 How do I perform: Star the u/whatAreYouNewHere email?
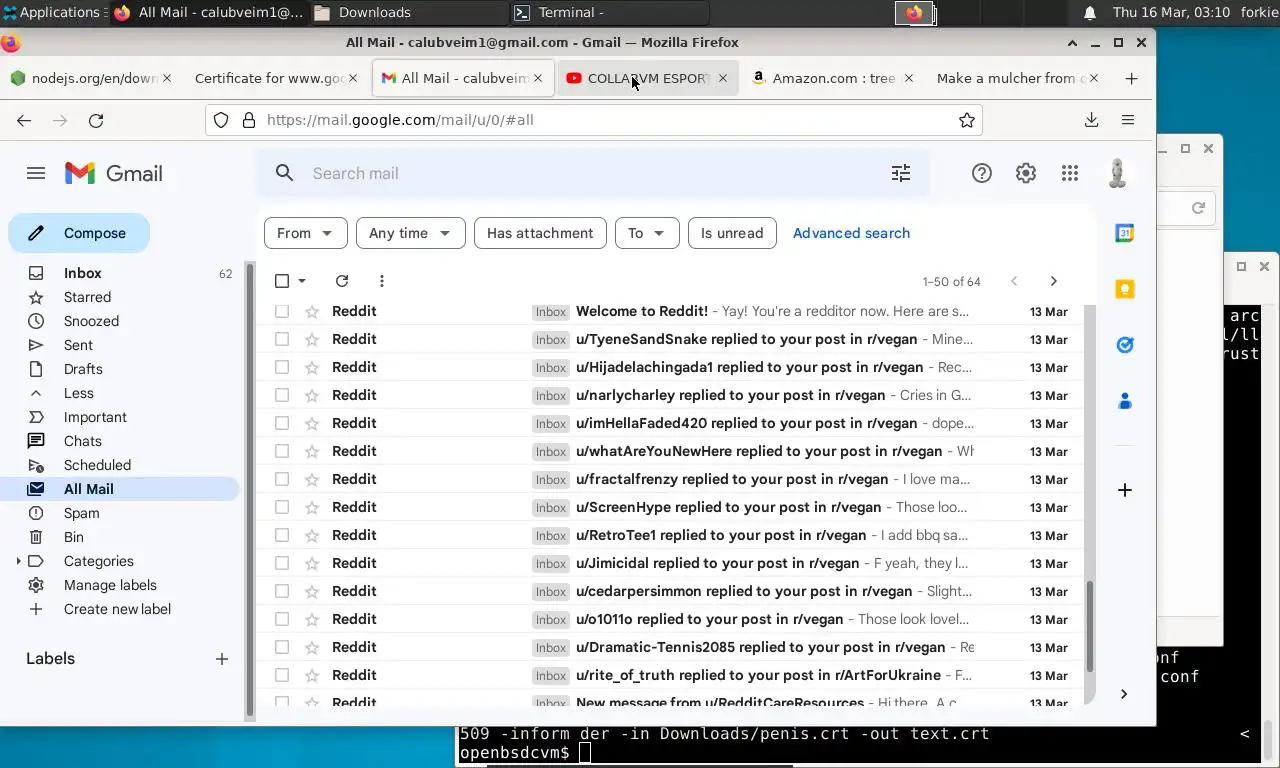[312, 451]
